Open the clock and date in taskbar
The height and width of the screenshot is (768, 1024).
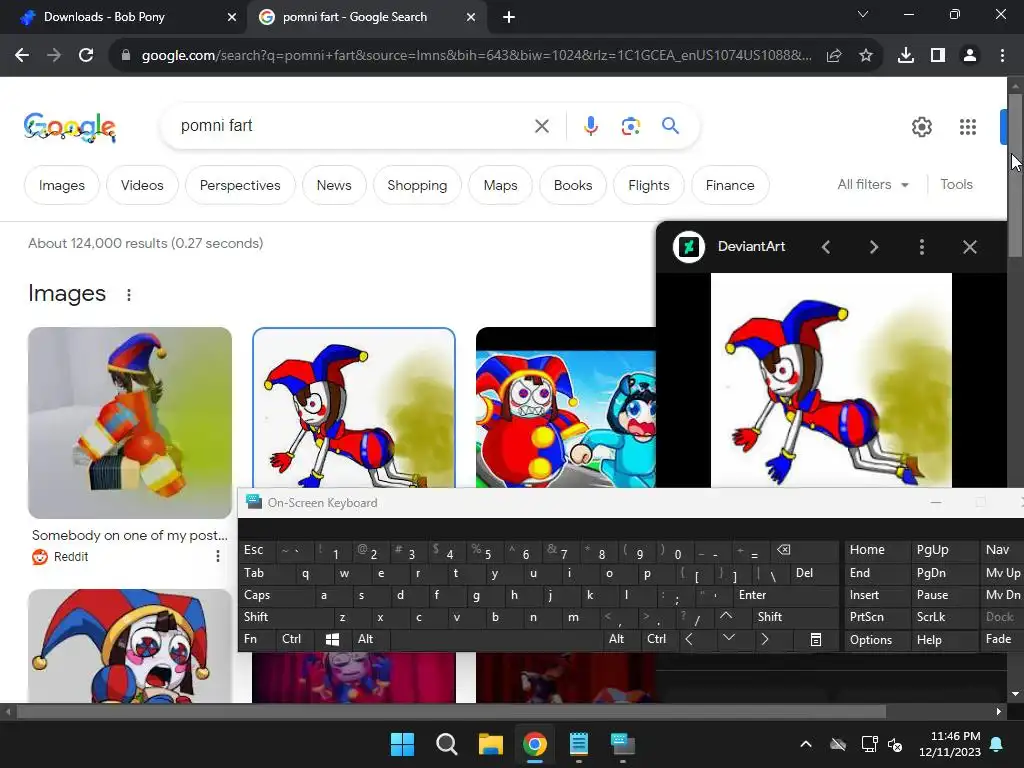(949, 744)
